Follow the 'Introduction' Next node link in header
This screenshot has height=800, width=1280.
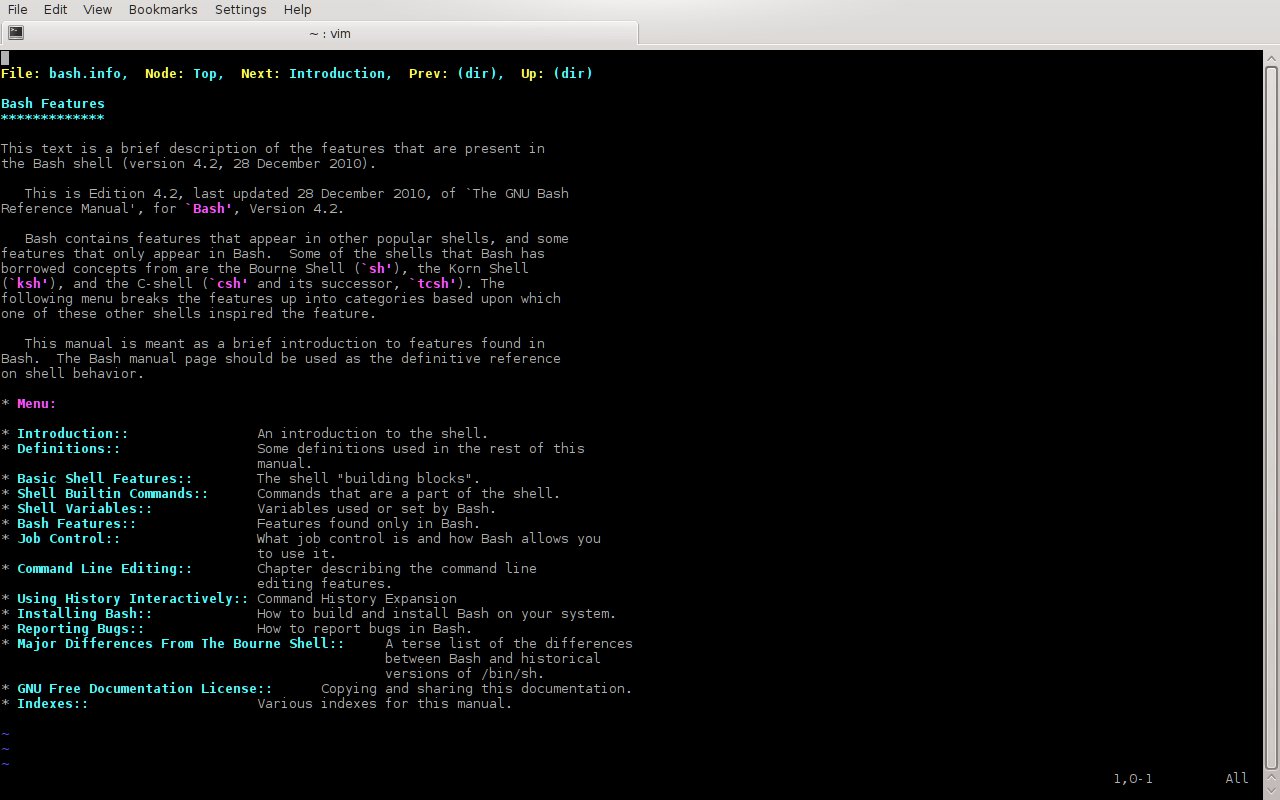[337, 73]
